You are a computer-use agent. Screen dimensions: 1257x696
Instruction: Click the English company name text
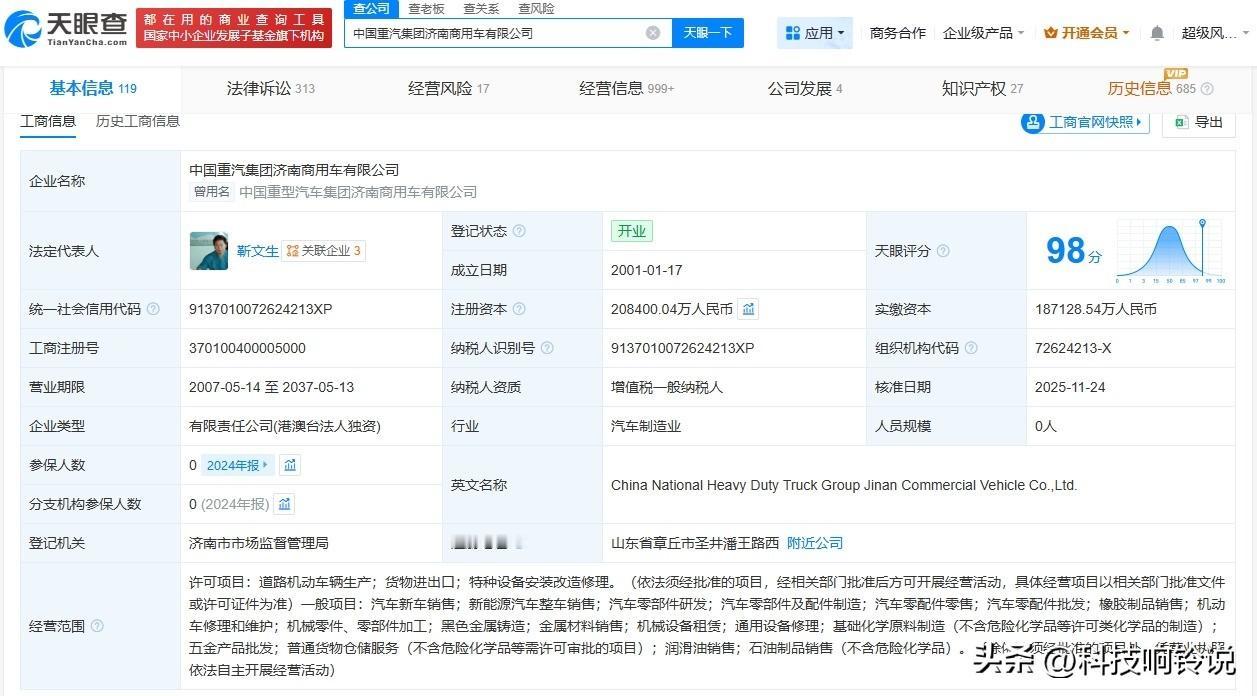click(x=844, y=485)
